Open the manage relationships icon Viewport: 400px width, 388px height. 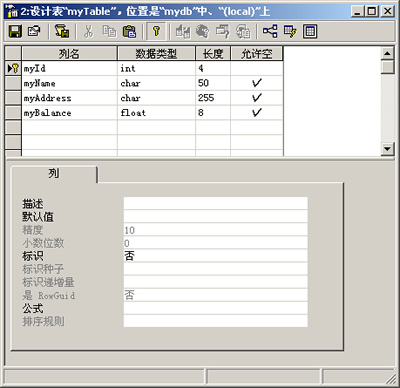pyautogui.click(x=270, y=32)
